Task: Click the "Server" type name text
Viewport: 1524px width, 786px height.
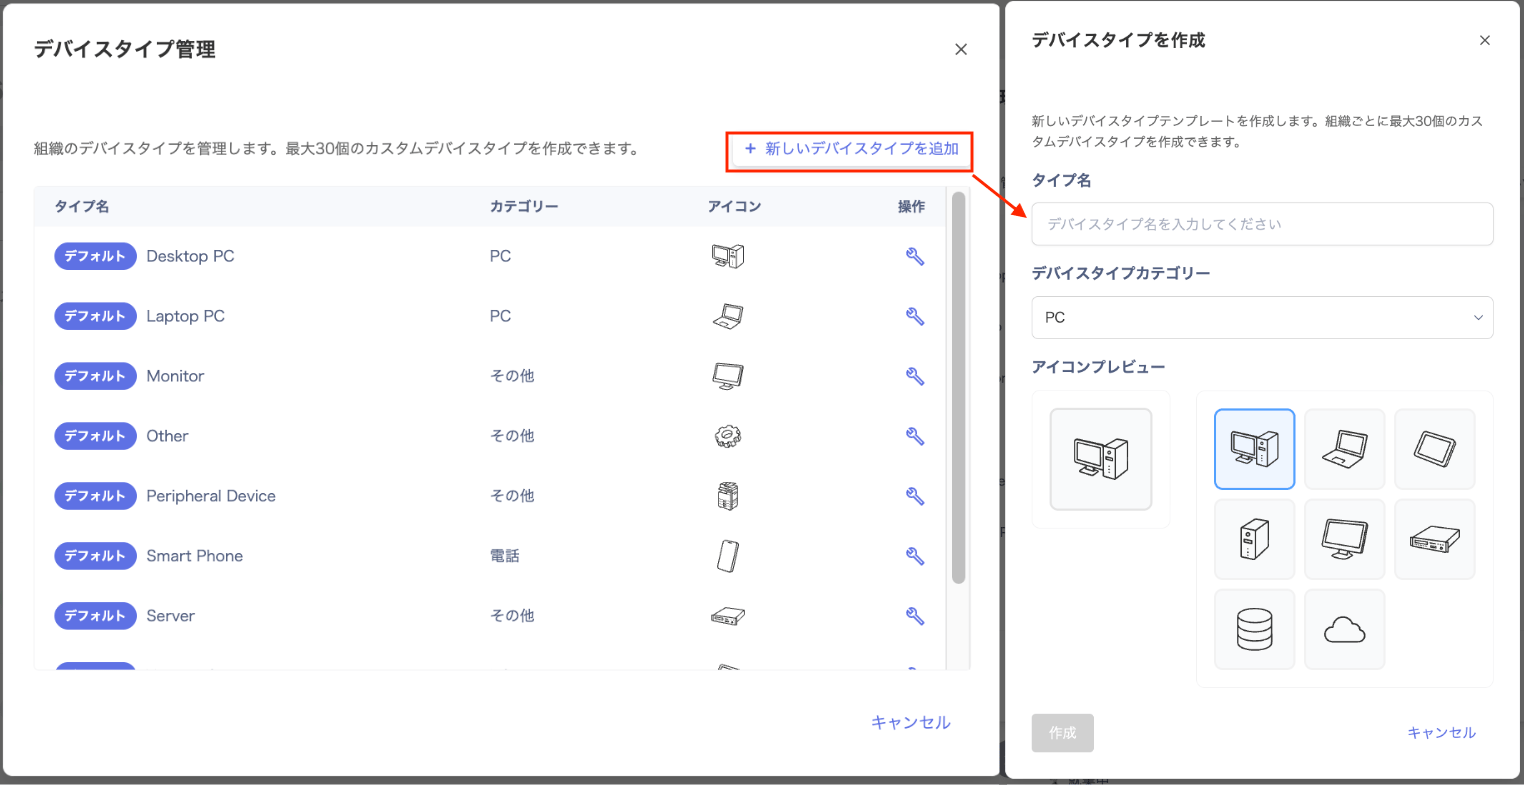Action: (x=170, y=616)
